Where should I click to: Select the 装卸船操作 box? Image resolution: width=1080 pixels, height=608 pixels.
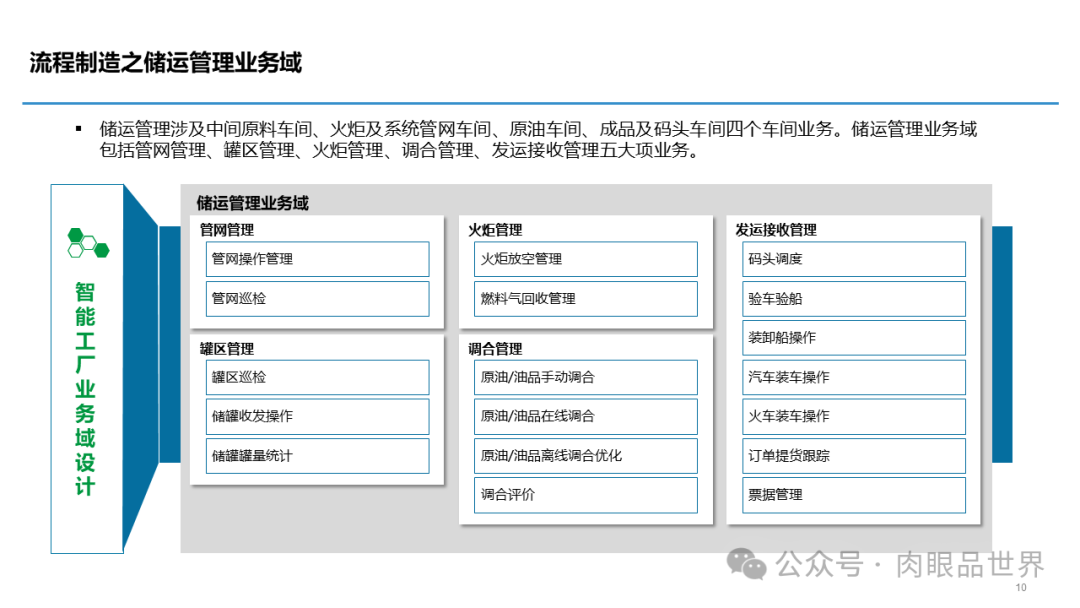[854, 338]
